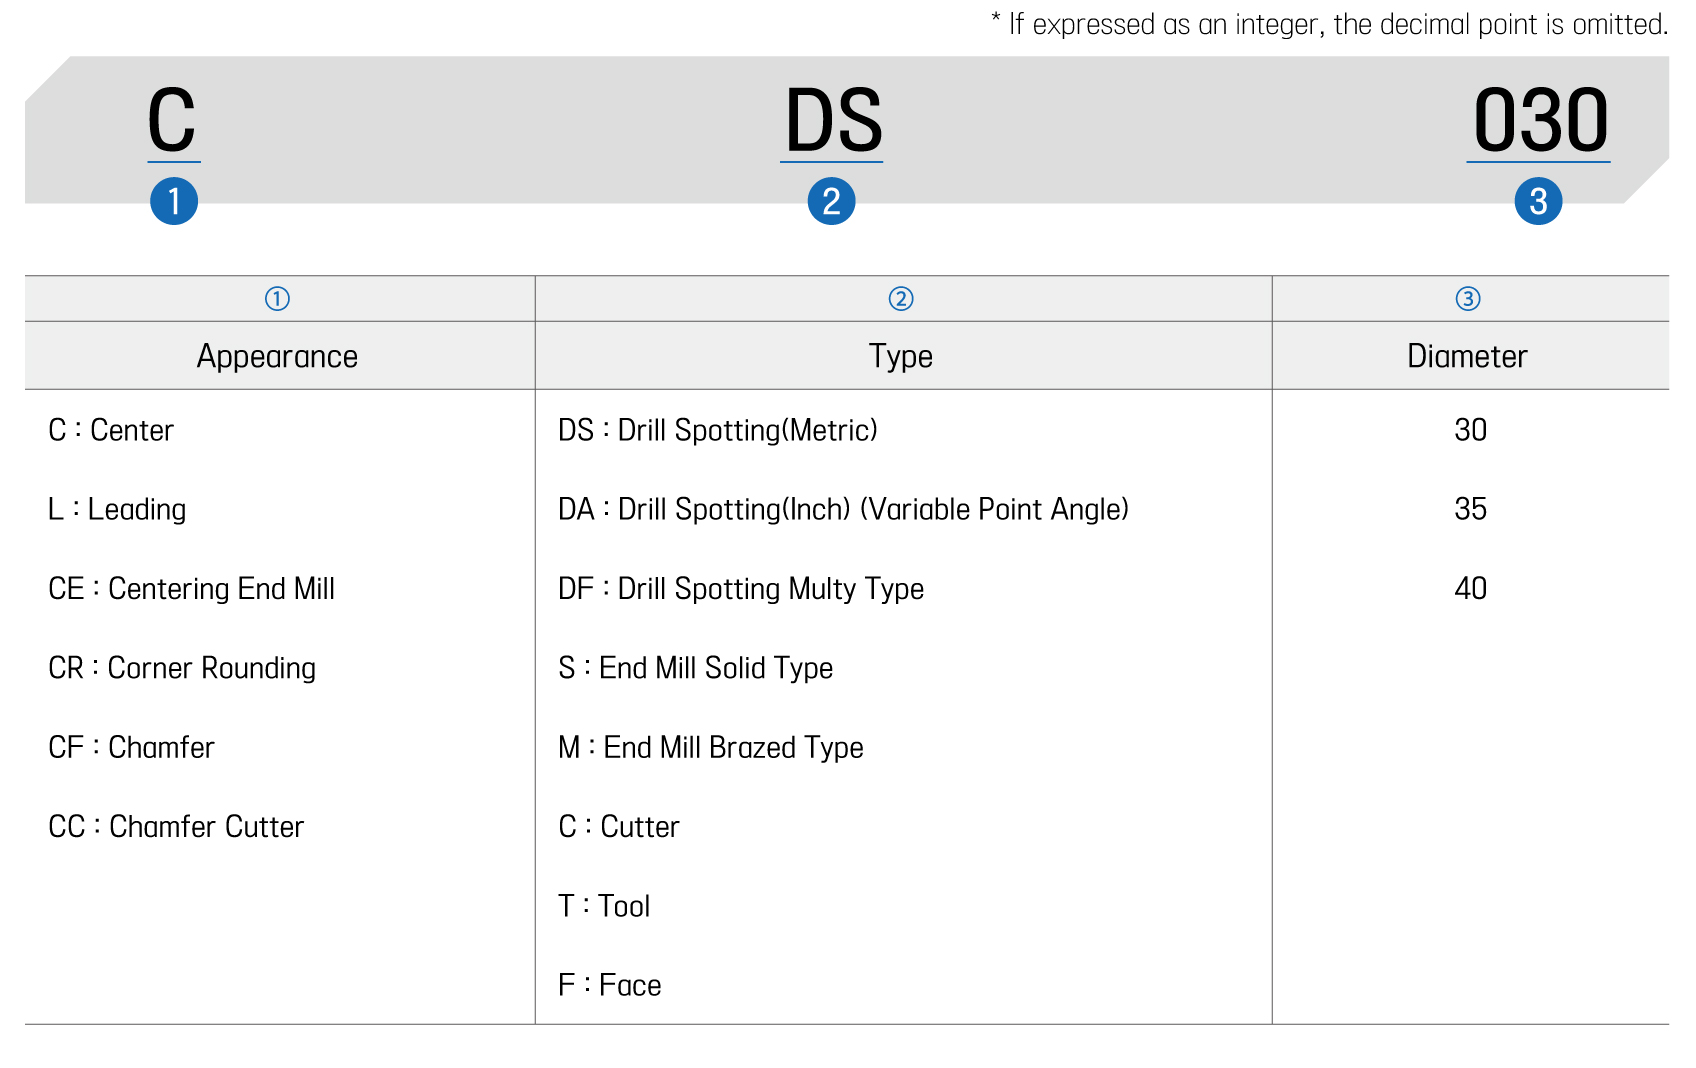Viewport: 1696px width, 1068px height.
Task: Pick the diameter value 35
Action: pyautogui.click(x=1470, y=509)
